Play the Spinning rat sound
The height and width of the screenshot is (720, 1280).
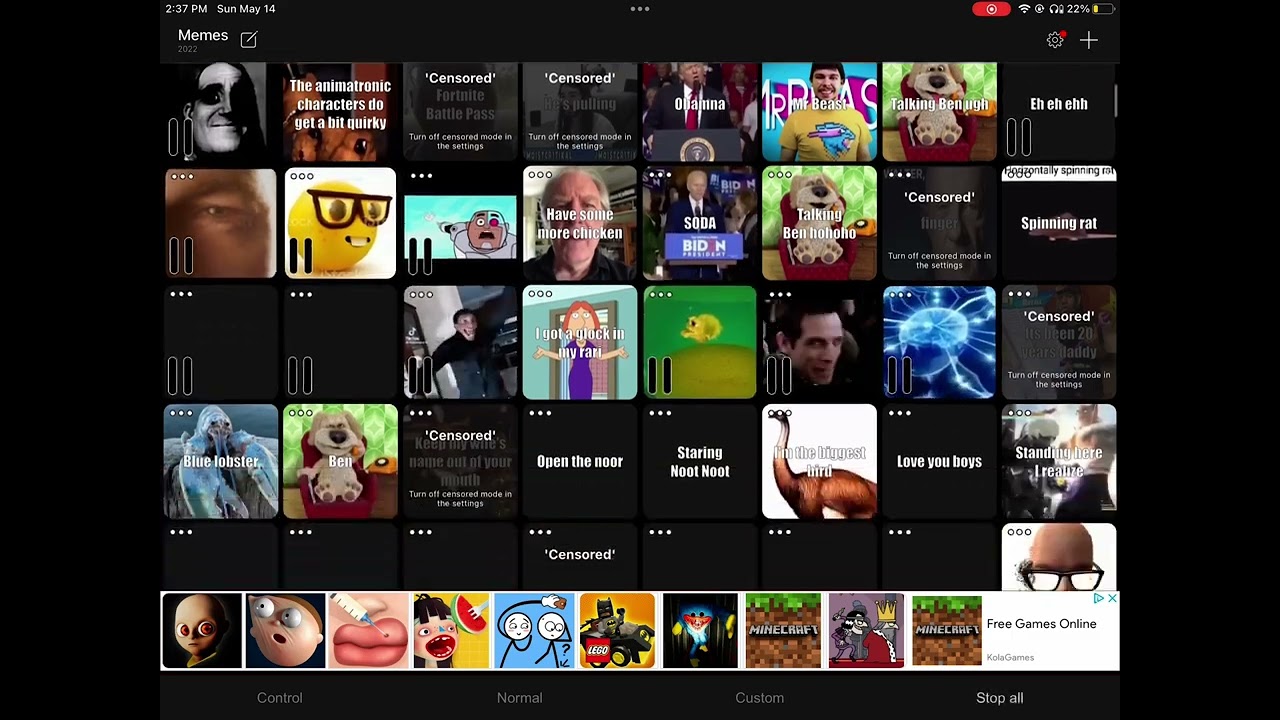(1059, 223)
